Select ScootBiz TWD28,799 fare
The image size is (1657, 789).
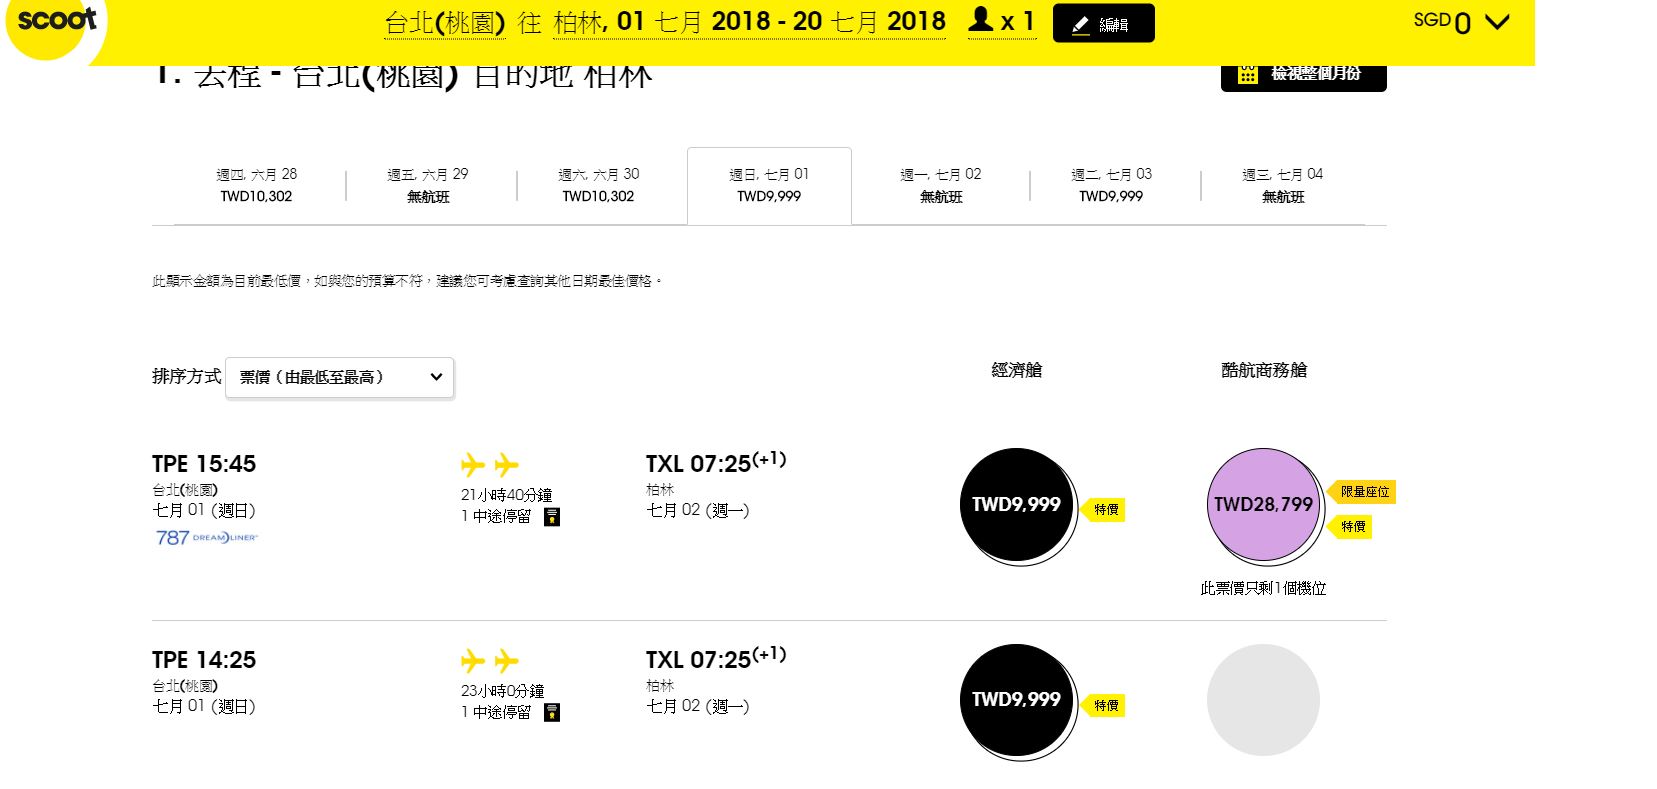coord(1263,504)
